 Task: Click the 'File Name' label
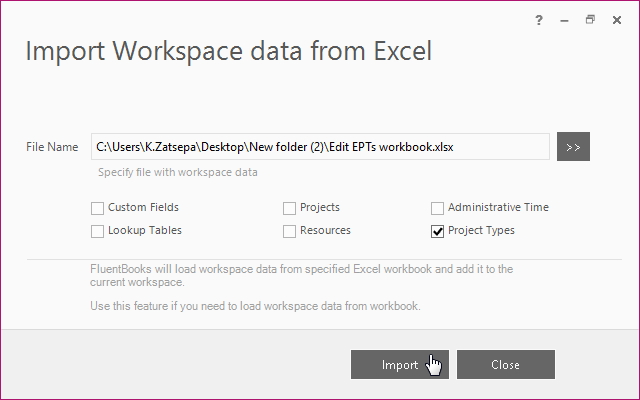pos(52,147)
